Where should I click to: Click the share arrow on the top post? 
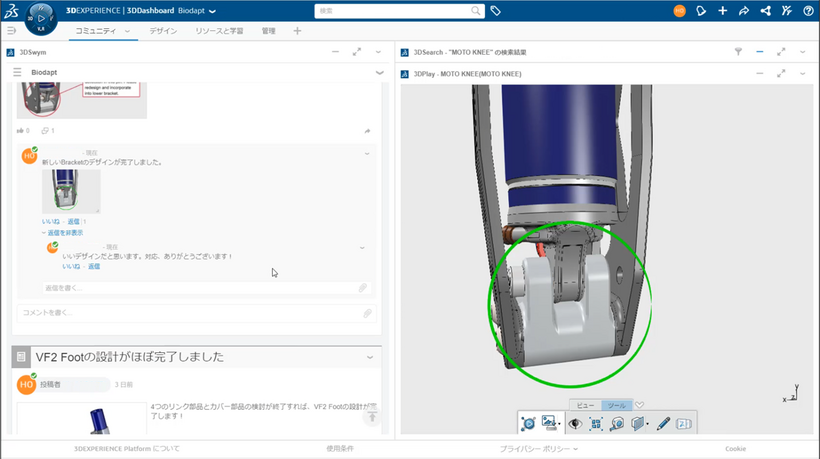[x=367, y=131]
